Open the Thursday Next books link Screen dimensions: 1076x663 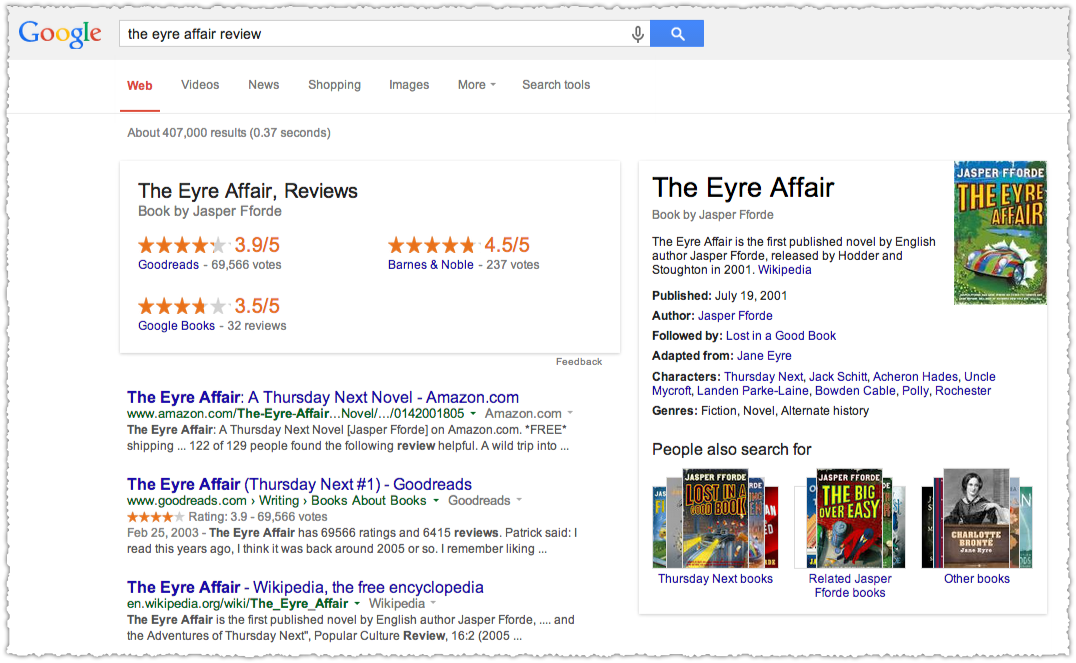coord(715,579)
